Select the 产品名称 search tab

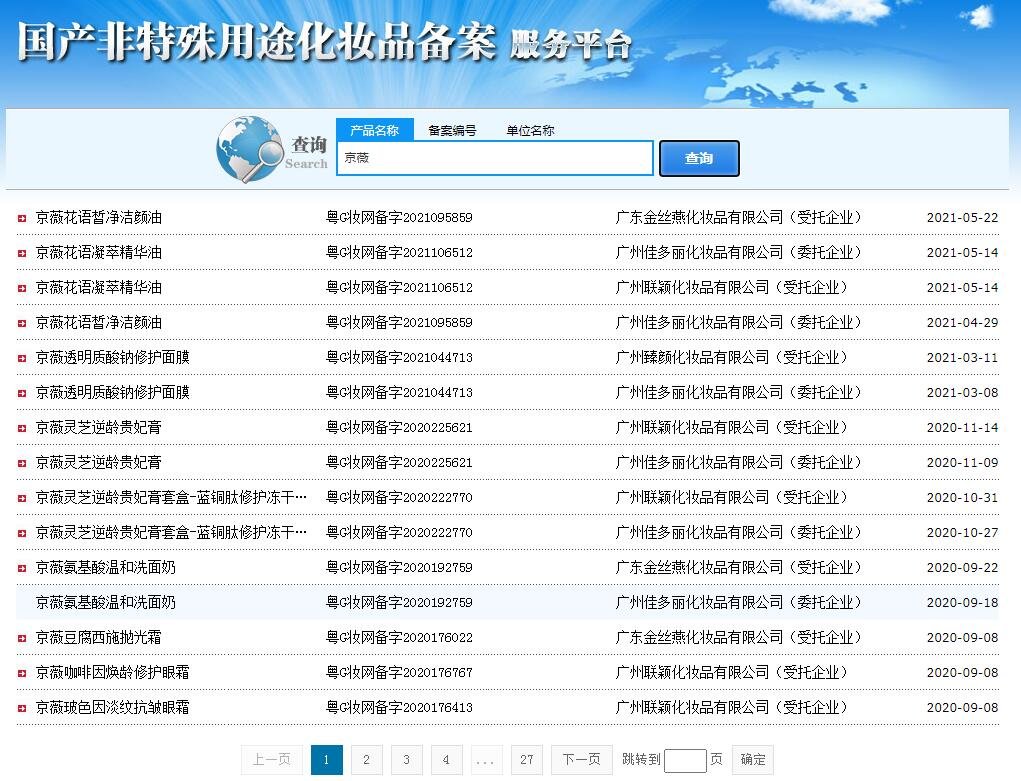point(375,130)
